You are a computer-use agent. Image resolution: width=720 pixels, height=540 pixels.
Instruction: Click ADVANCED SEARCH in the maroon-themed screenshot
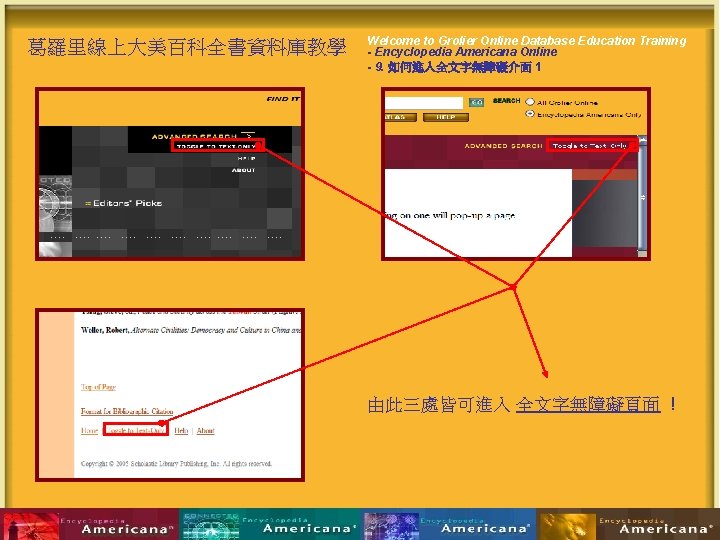pyautogui.click(x=503, y=146)
